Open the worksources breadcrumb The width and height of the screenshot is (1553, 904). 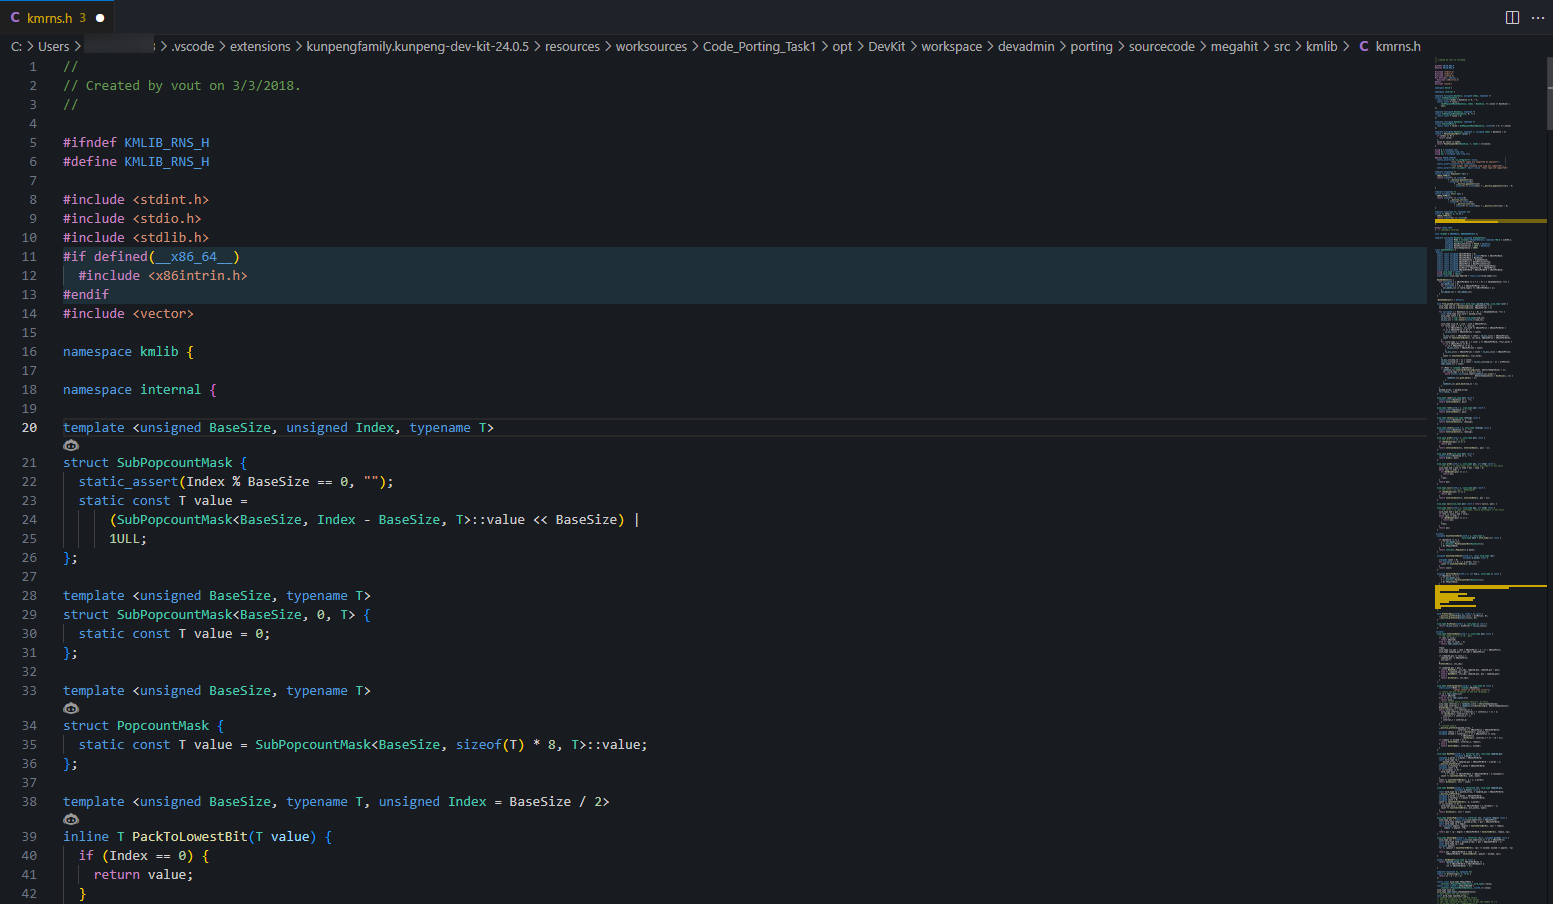651,46
